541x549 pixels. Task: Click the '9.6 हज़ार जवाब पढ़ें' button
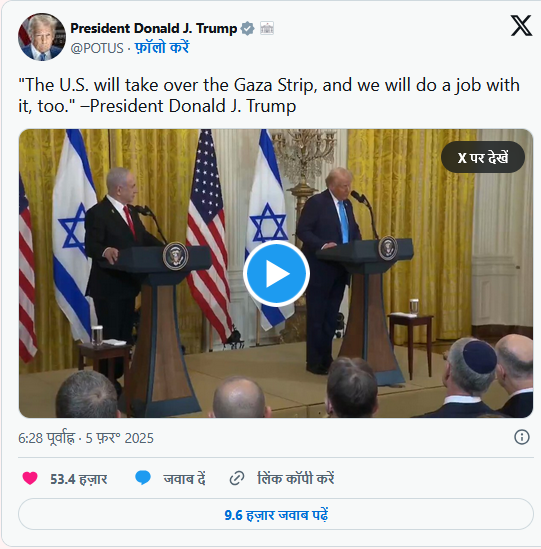[x=276, y=514]
